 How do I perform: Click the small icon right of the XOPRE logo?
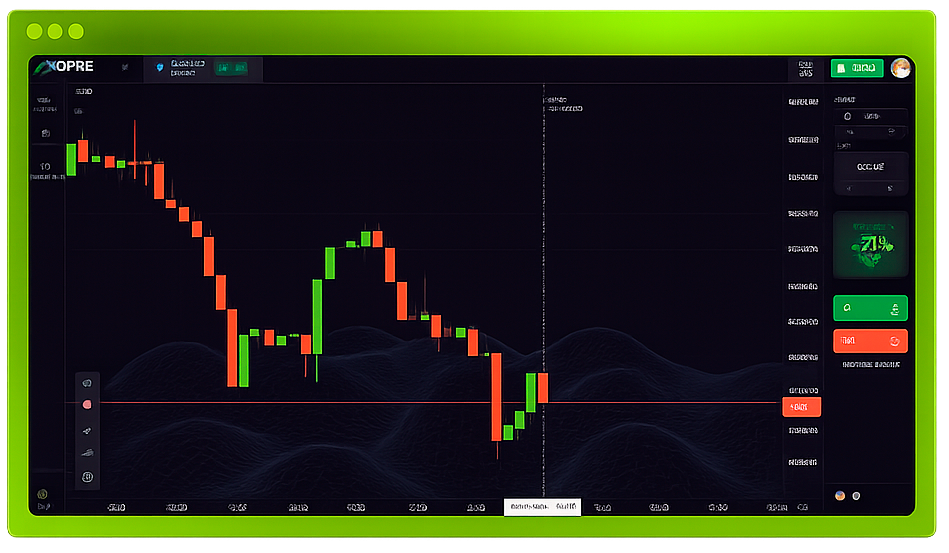click(125, 67)
